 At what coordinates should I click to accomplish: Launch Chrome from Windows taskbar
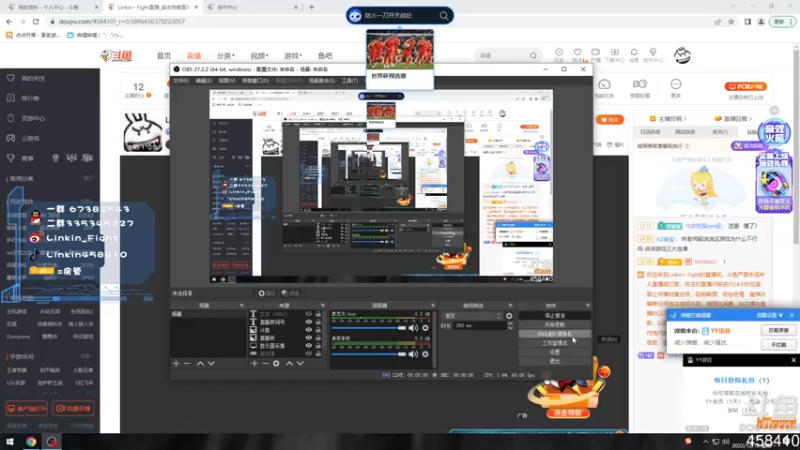(x=31, y=441)
